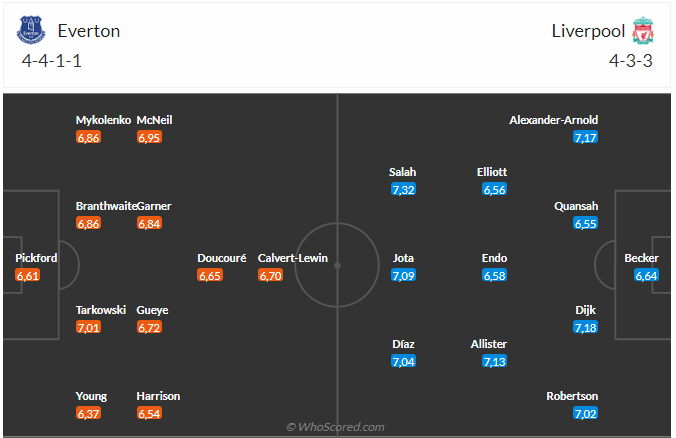676x438 pixels.
Task: Open Allister's 7,13 rating badge
Action: [494, 361]
